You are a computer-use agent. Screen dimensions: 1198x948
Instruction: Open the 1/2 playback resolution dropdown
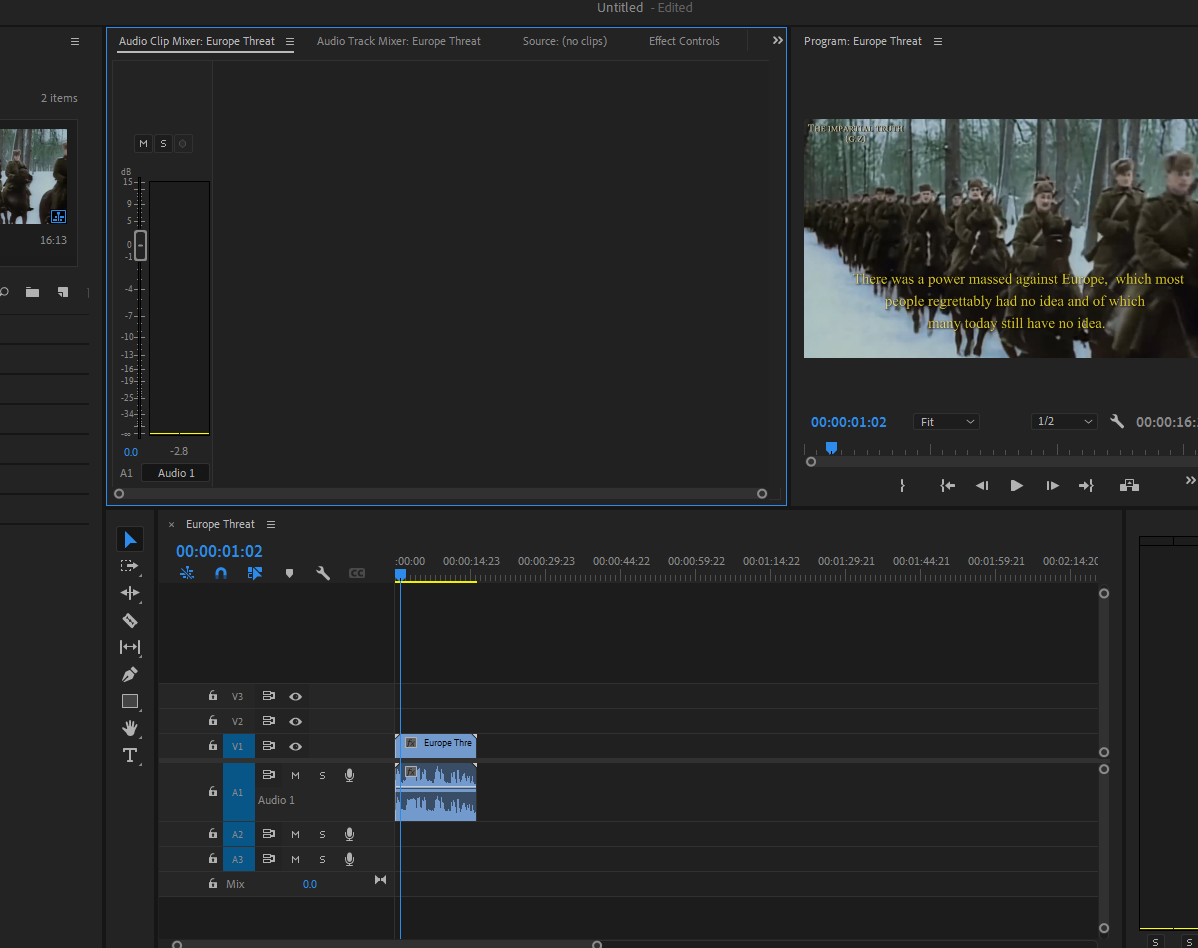[1063, 421]
